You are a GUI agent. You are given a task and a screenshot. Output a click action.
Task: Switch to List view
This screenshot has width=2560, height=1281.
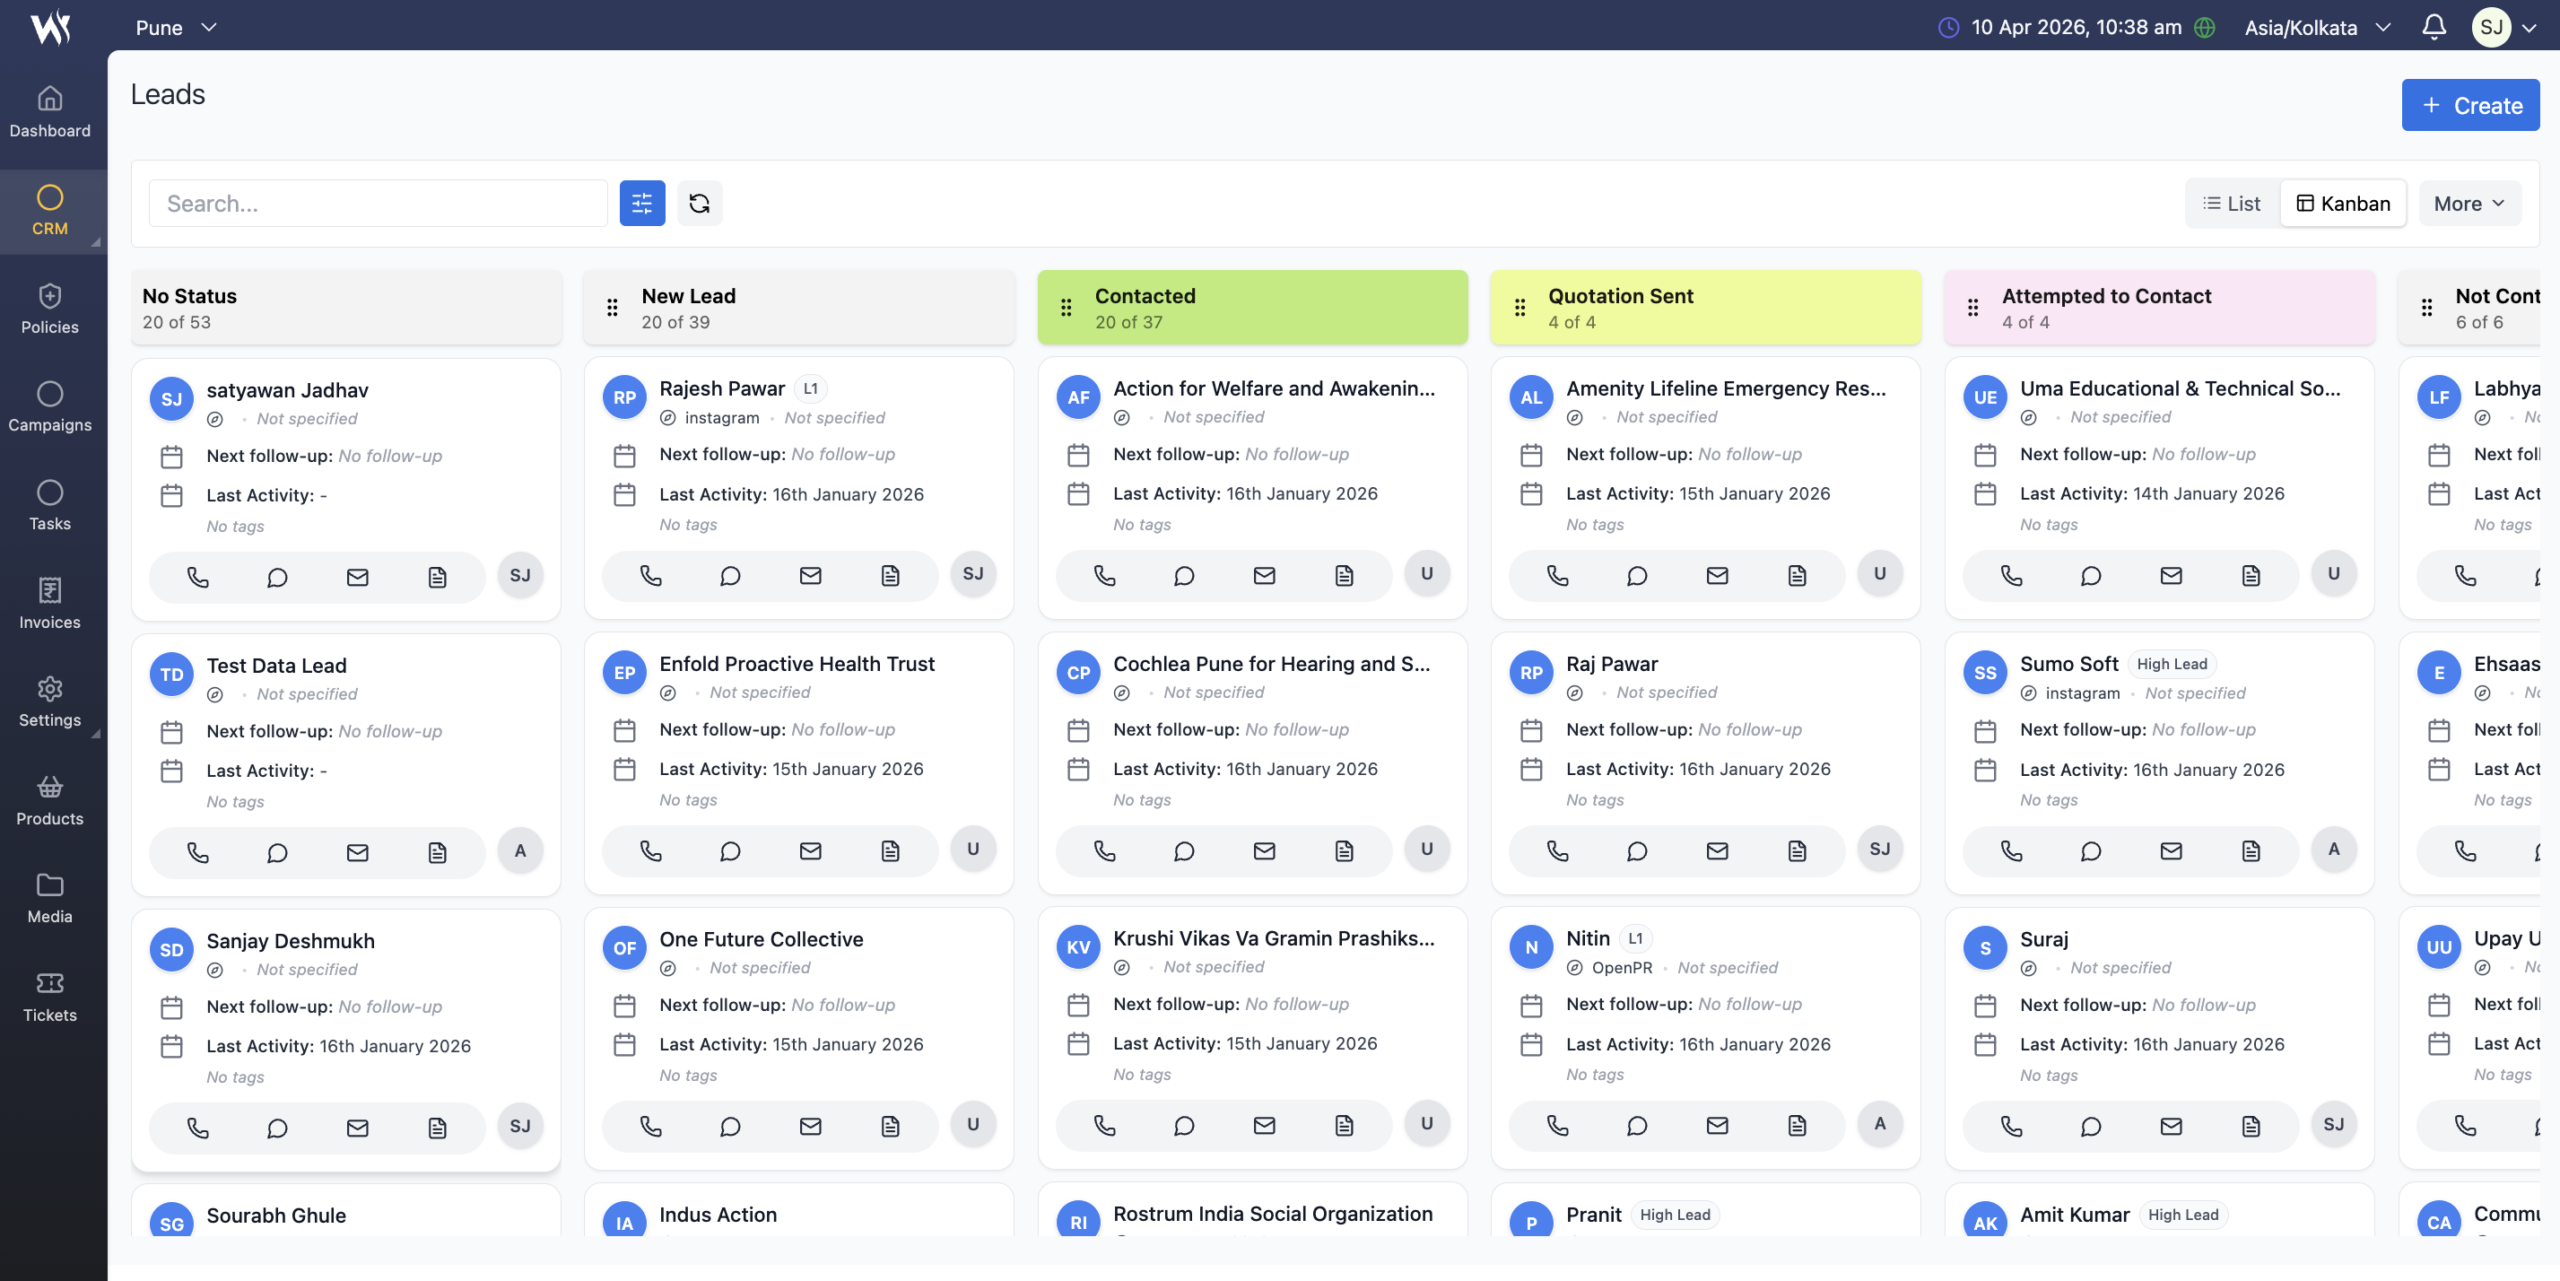(2232, 204)
